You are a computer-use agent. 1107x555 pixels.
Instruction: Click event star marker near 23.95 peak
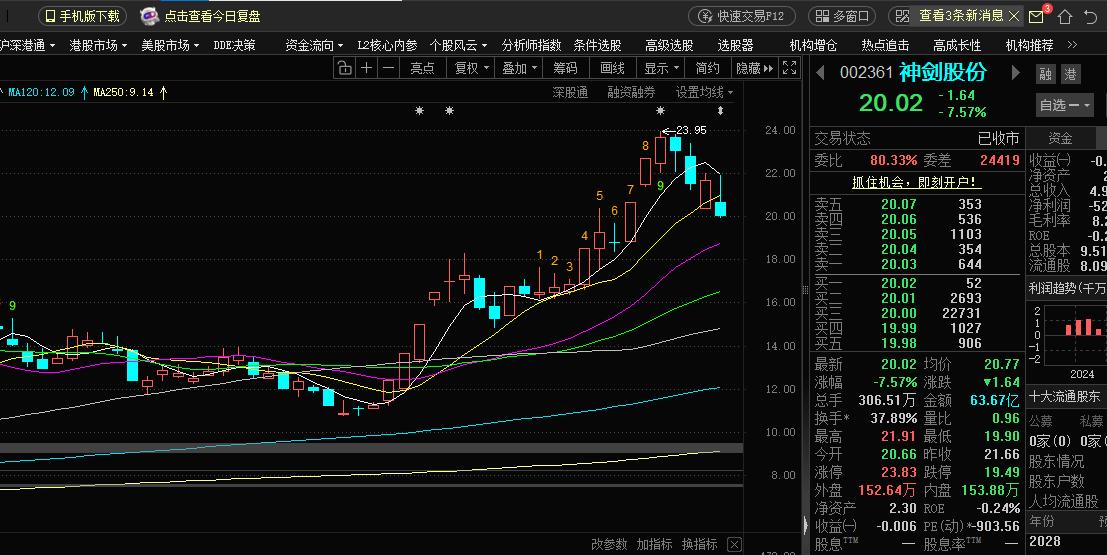pyautogui.click(x=660, y=111)
